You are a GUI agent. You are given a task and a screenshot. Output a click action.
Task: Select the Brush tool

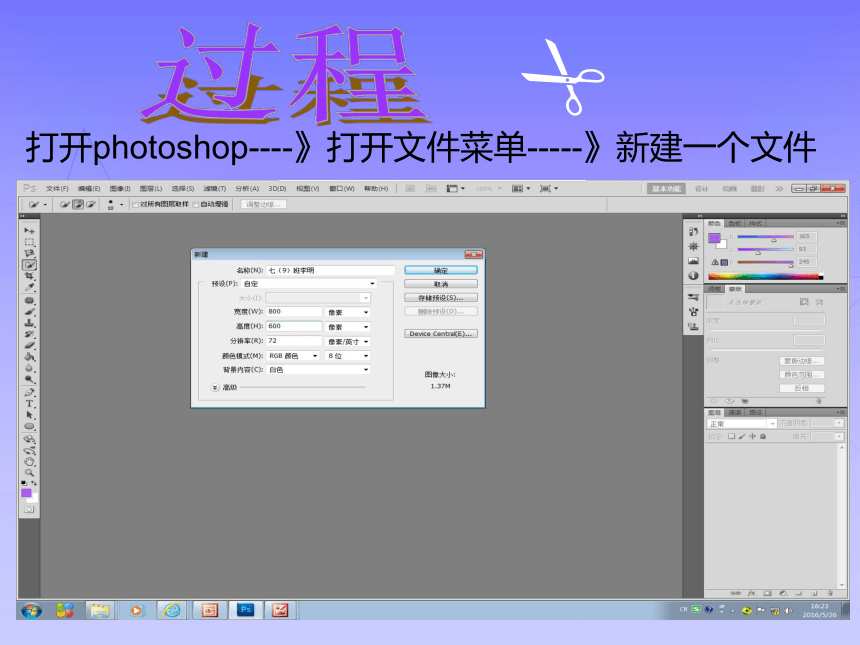(29, 312)
